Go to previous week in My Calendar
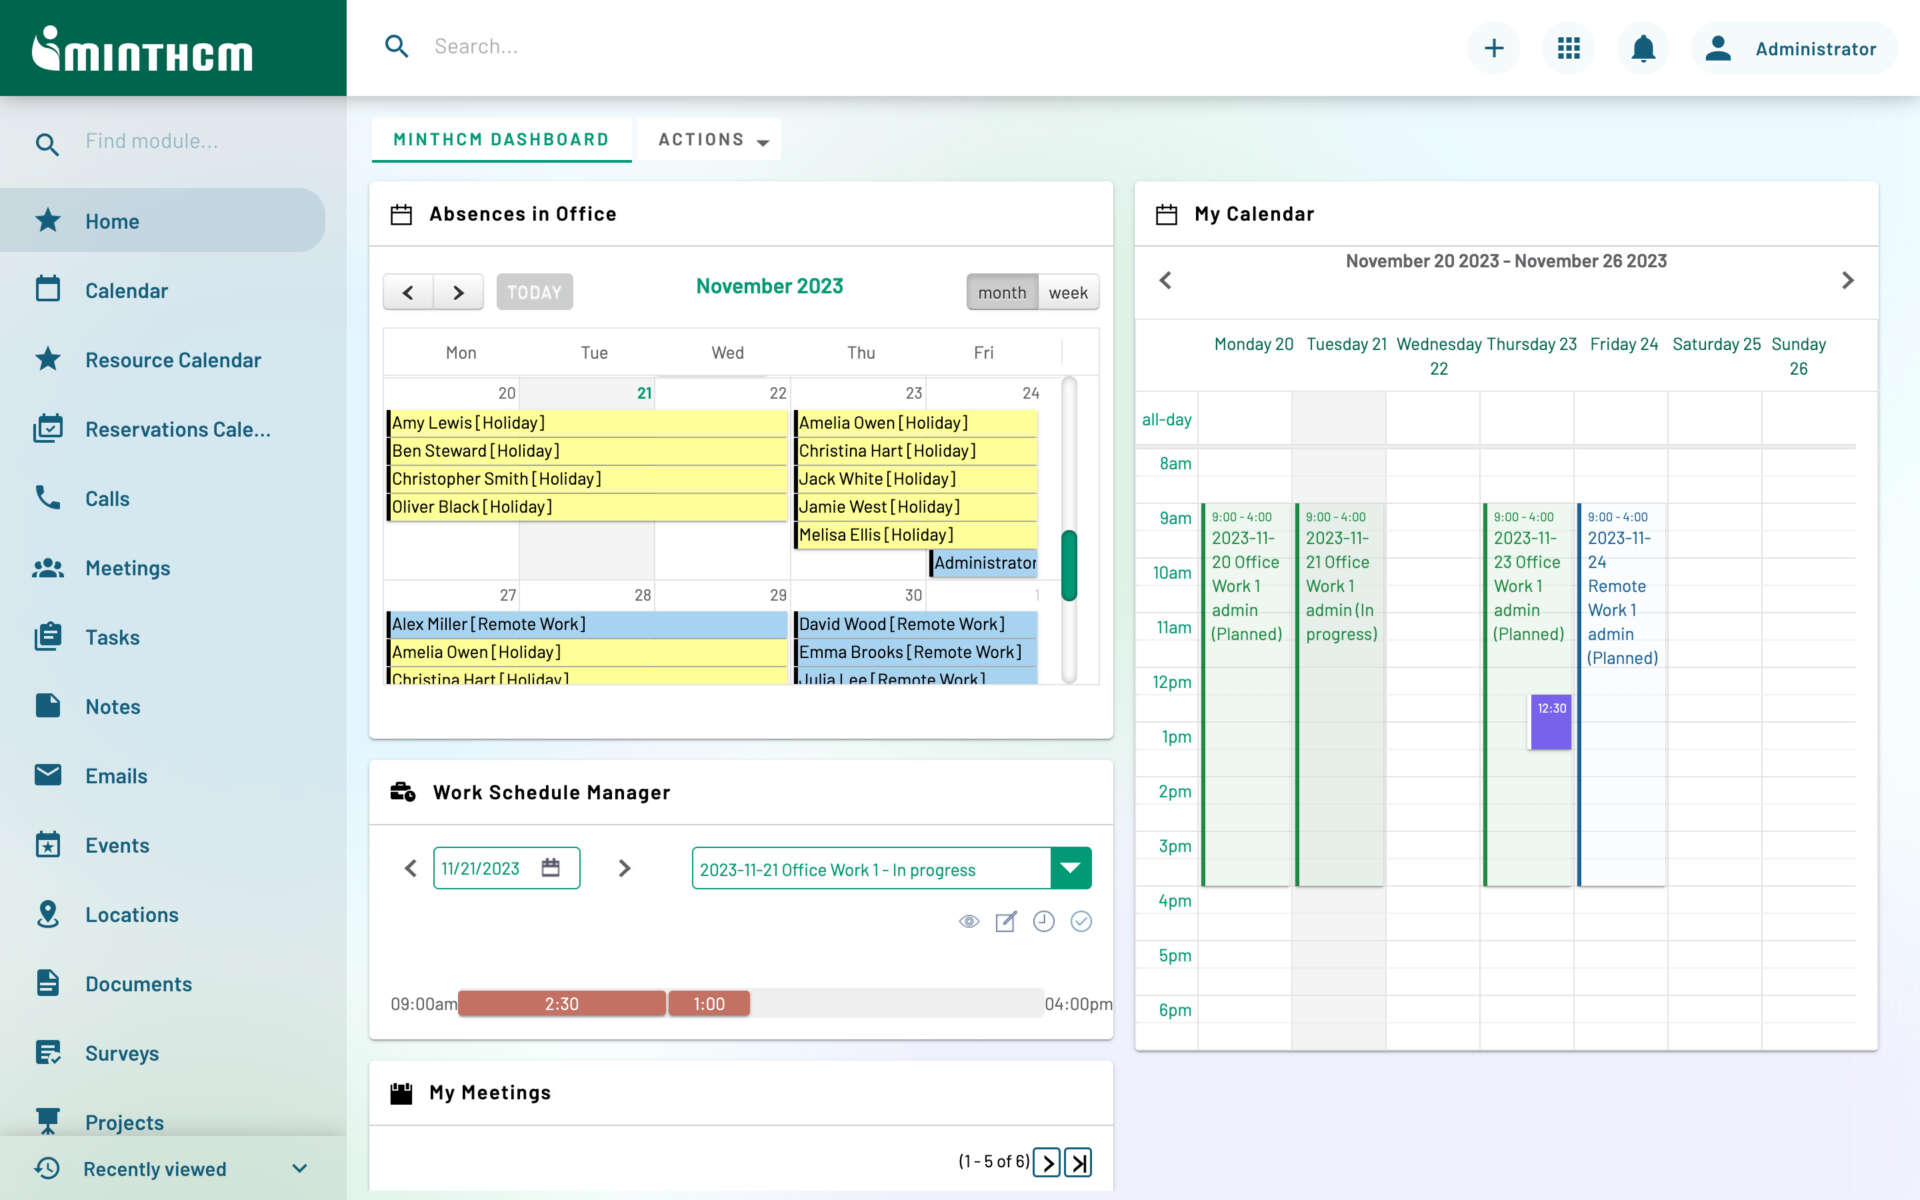 (x=1165, y=281)
